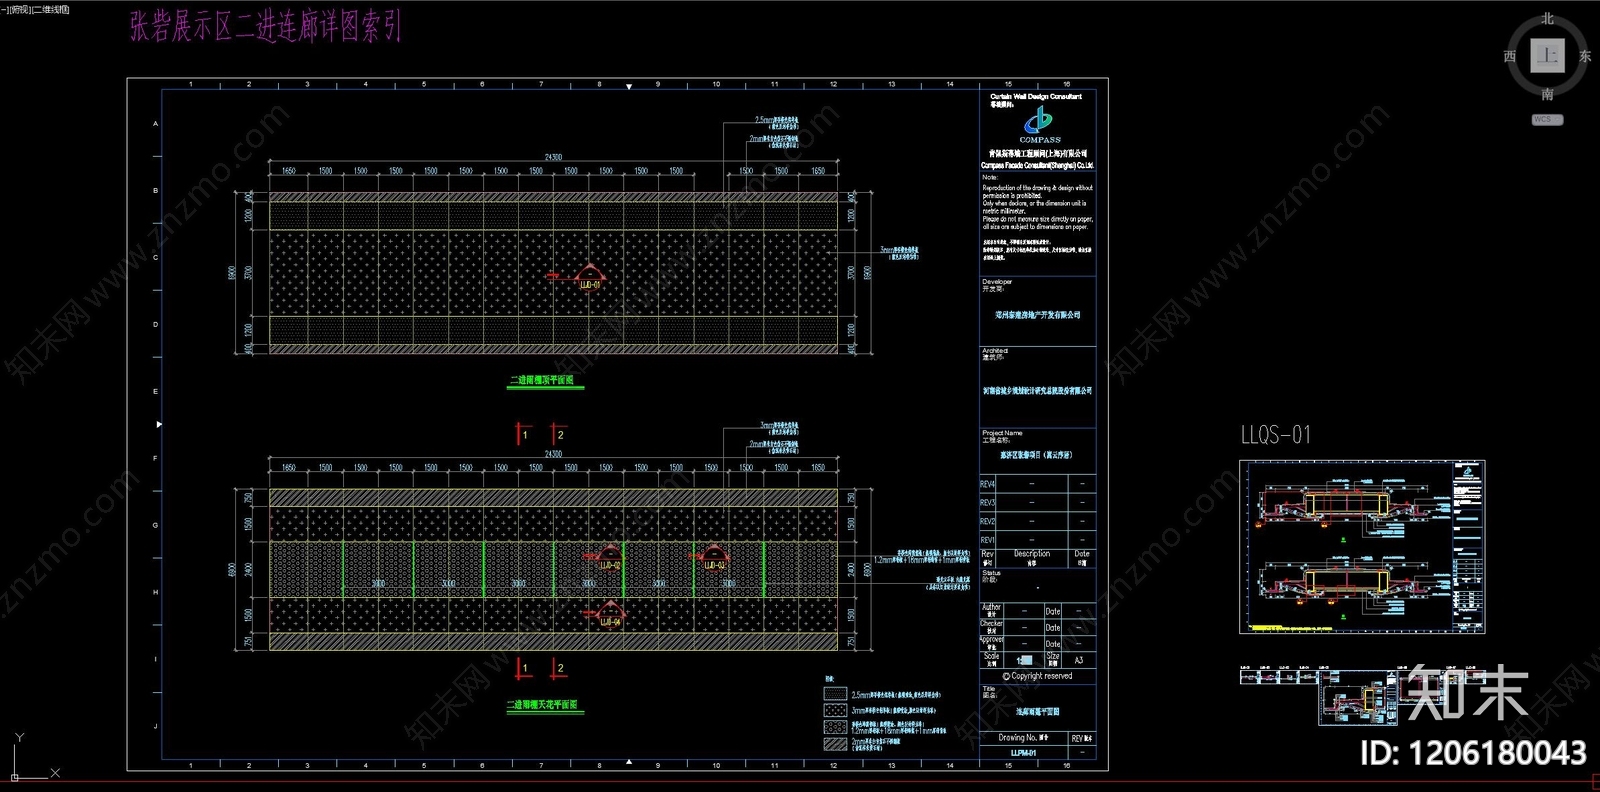The height and width of the screenshot is (792, 1600).
Task: Pick the LLQS-01 section drawing sheet
Action: click(x=1362, y=547)
